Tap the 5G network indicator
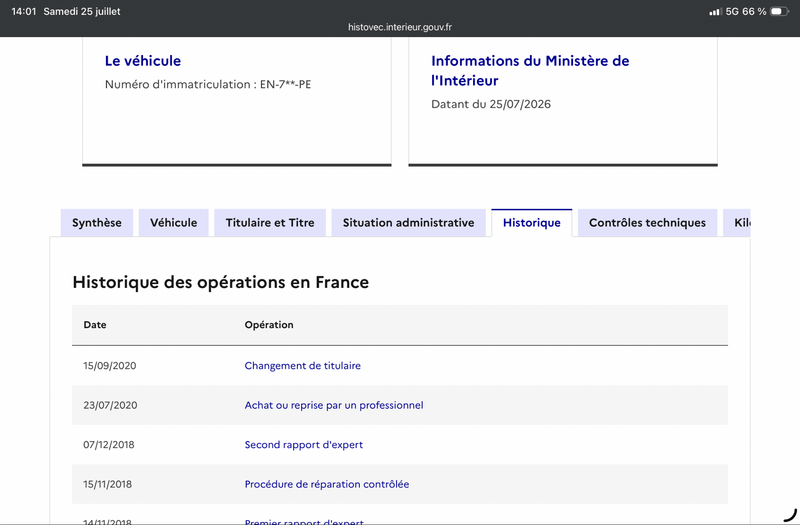The image size is (800, 525). point(732,11)
